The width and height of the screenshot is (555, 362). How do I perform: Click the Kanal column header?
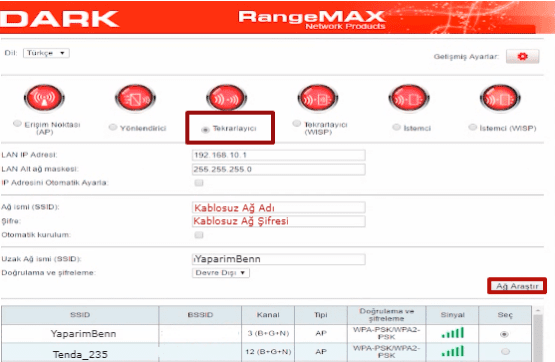click(268, 315)
